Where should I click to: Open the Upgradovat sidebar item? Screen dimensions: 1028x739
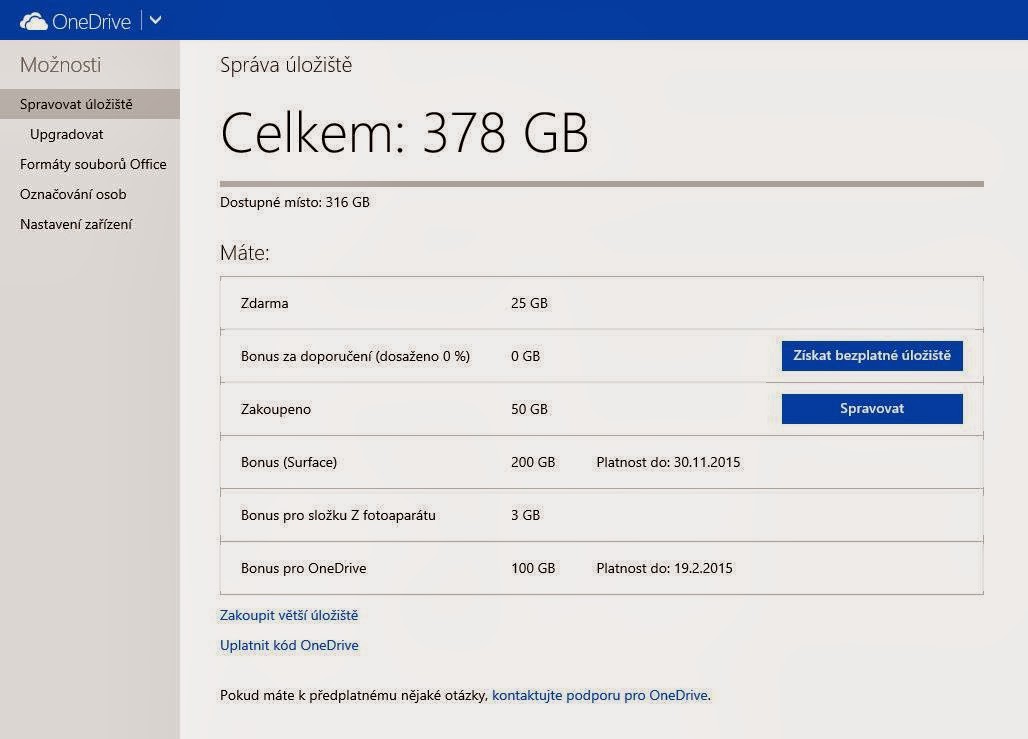66,134
